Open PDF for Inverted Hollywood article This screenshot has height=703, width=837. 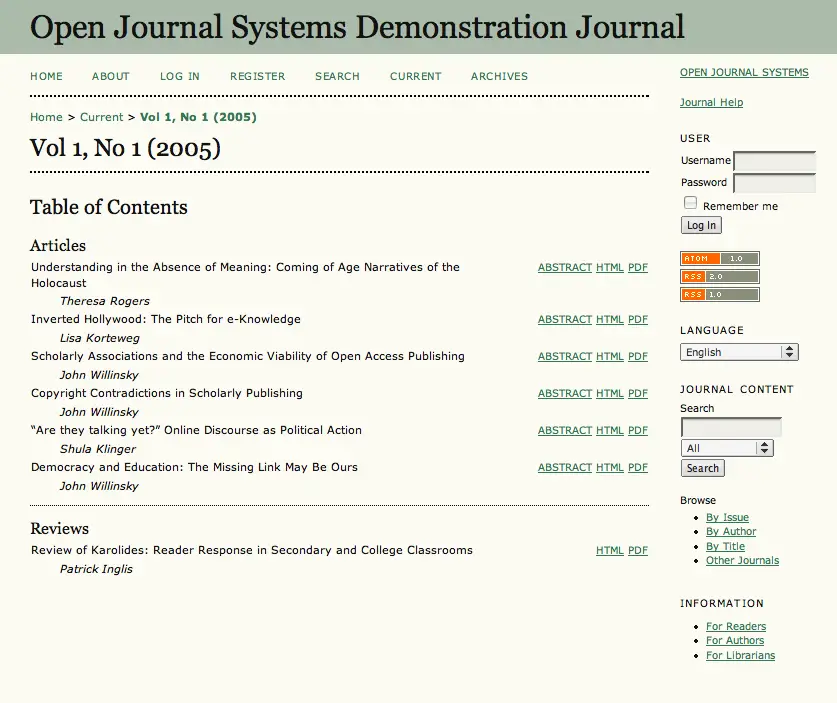[637, 320]
